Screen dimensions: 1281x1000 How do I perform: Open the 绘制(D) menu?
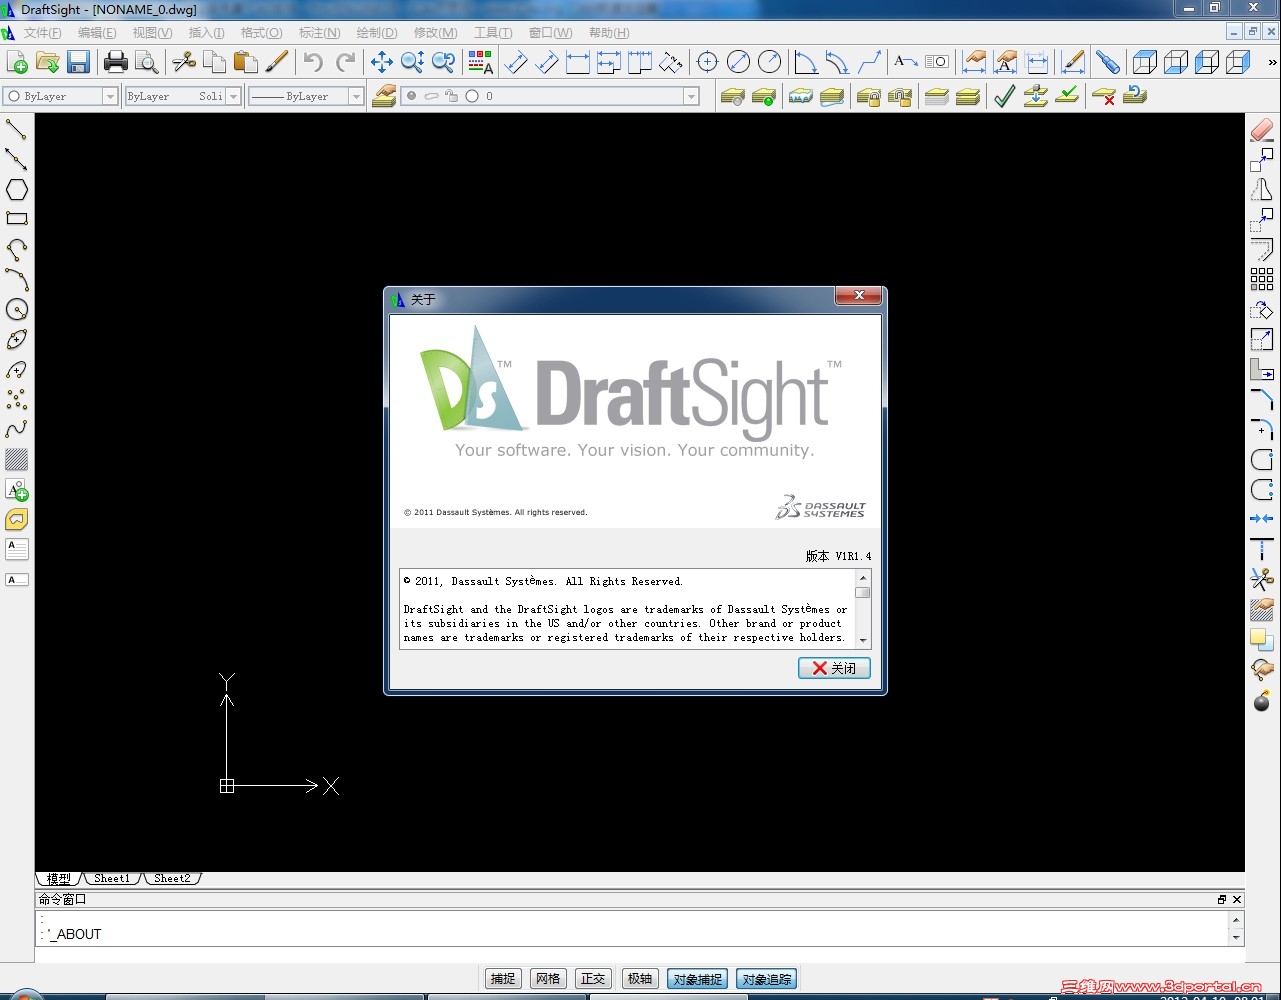[376, 33]
